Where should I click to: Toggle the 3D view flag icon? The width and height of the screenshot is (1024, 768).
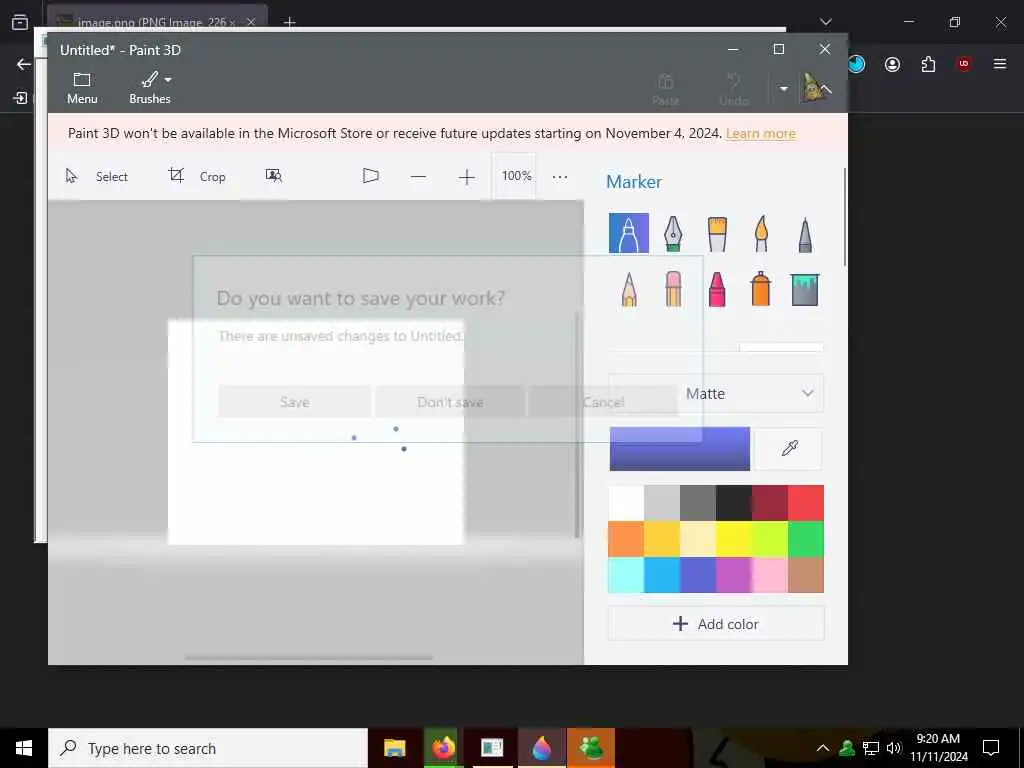click(370, 176)
